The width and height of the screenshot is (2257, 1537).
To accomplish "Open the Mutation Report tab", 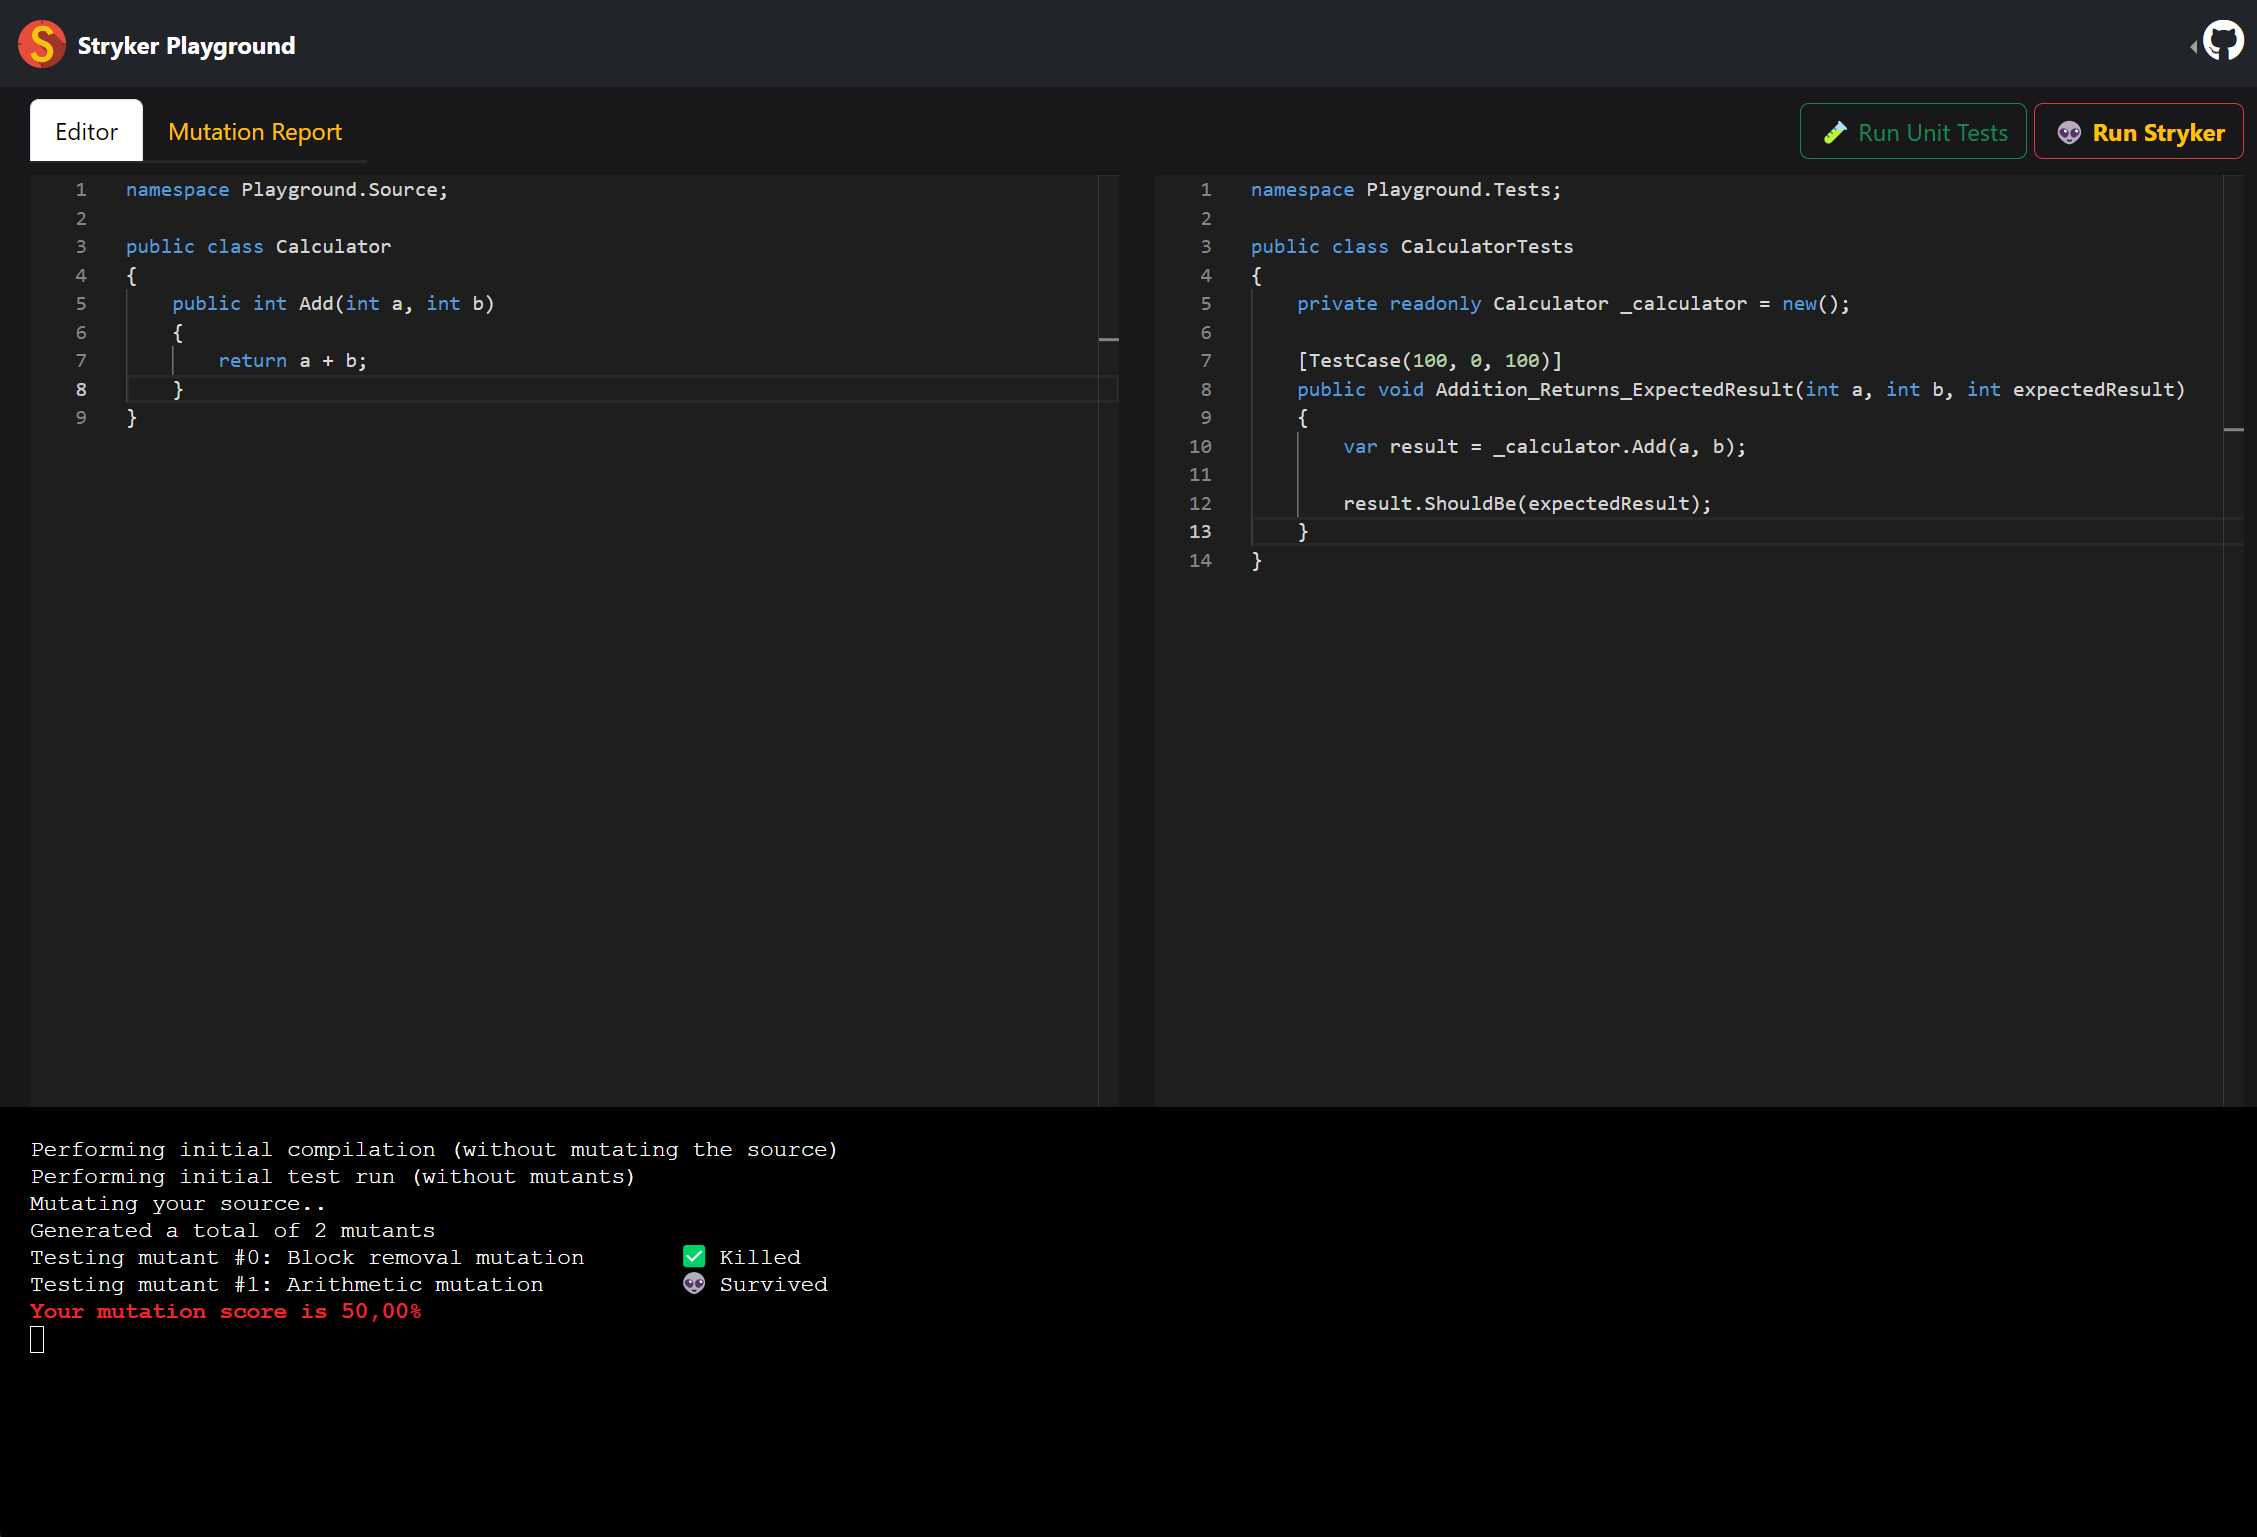I will click(255, 131).
